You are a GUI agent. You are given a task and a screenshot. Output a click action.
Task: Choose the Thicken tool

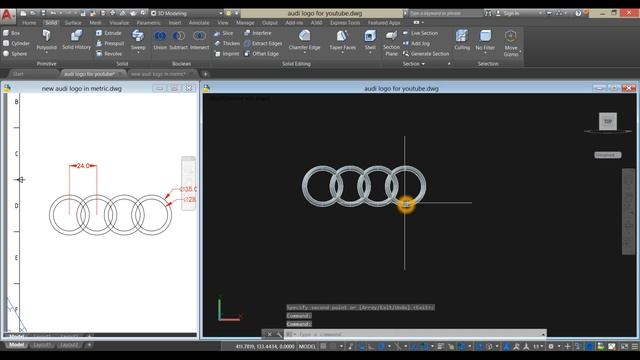[227, 43]
